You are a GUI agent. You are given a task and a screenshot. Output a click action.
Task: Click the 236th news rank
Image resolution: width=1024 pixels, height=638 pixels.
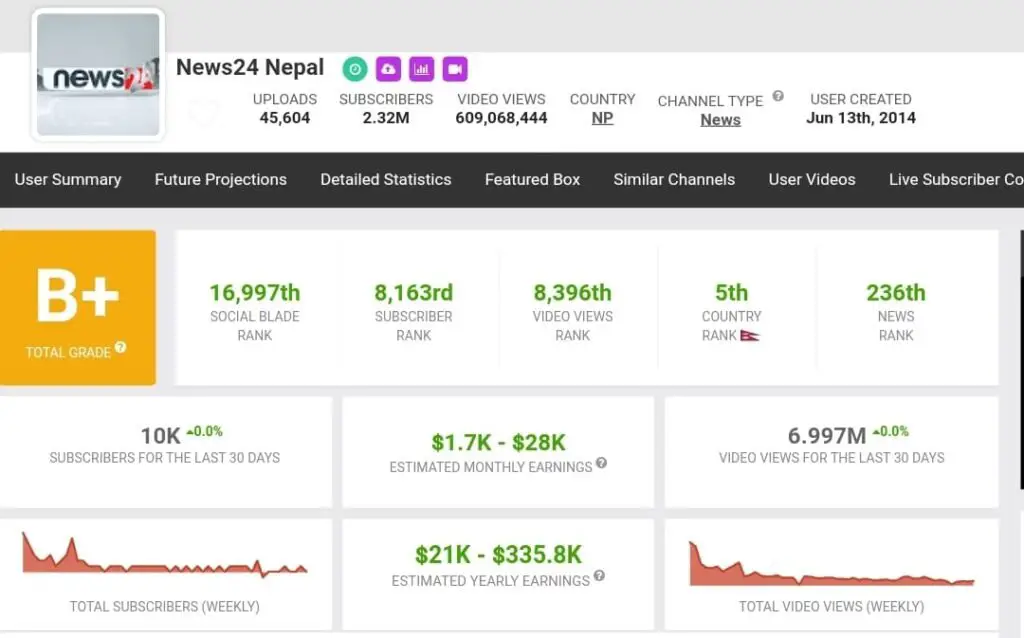point(896,293)
